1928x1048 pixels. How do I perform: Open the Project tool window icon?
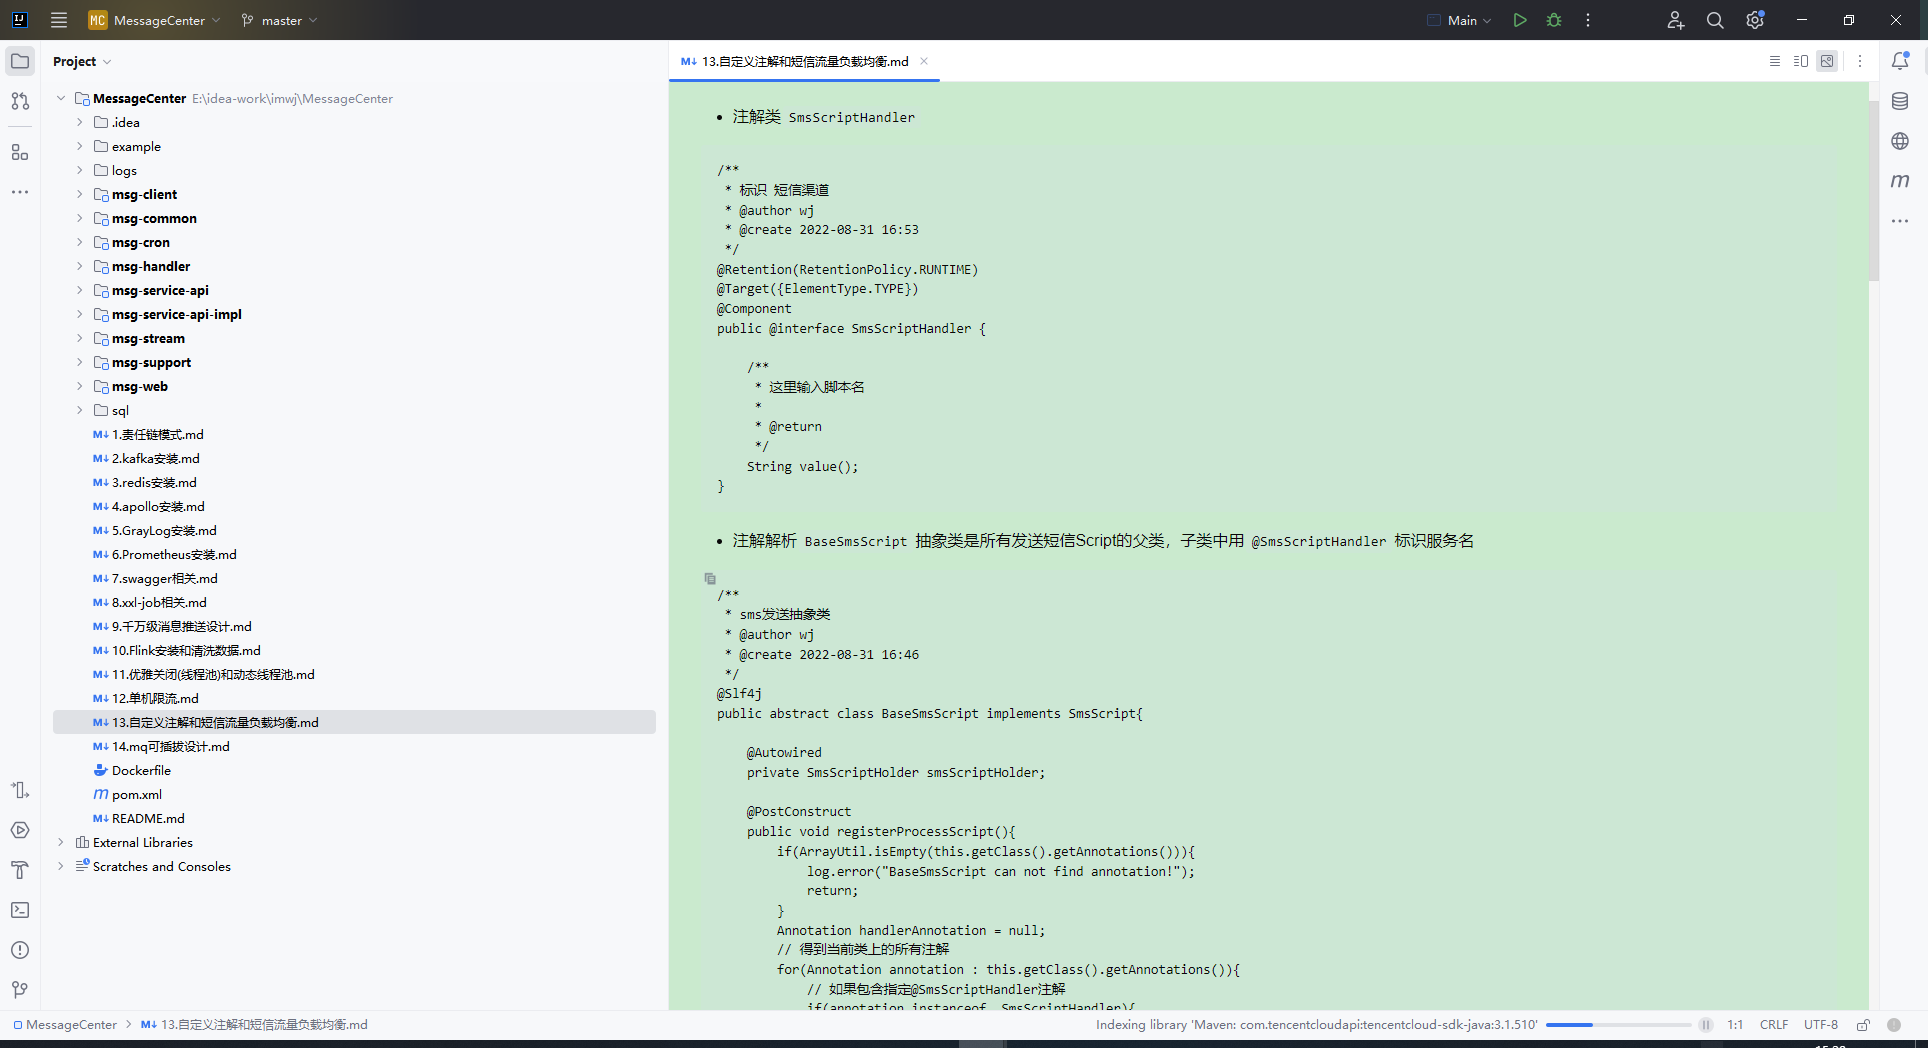click(x=20, y=61)
